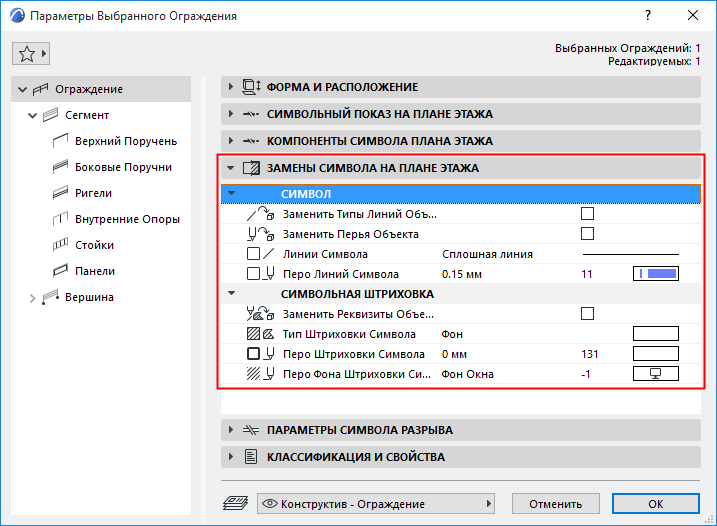
Task: Click the Параметры Символа Разрыва icon
Action: click(x=251, y=430)
